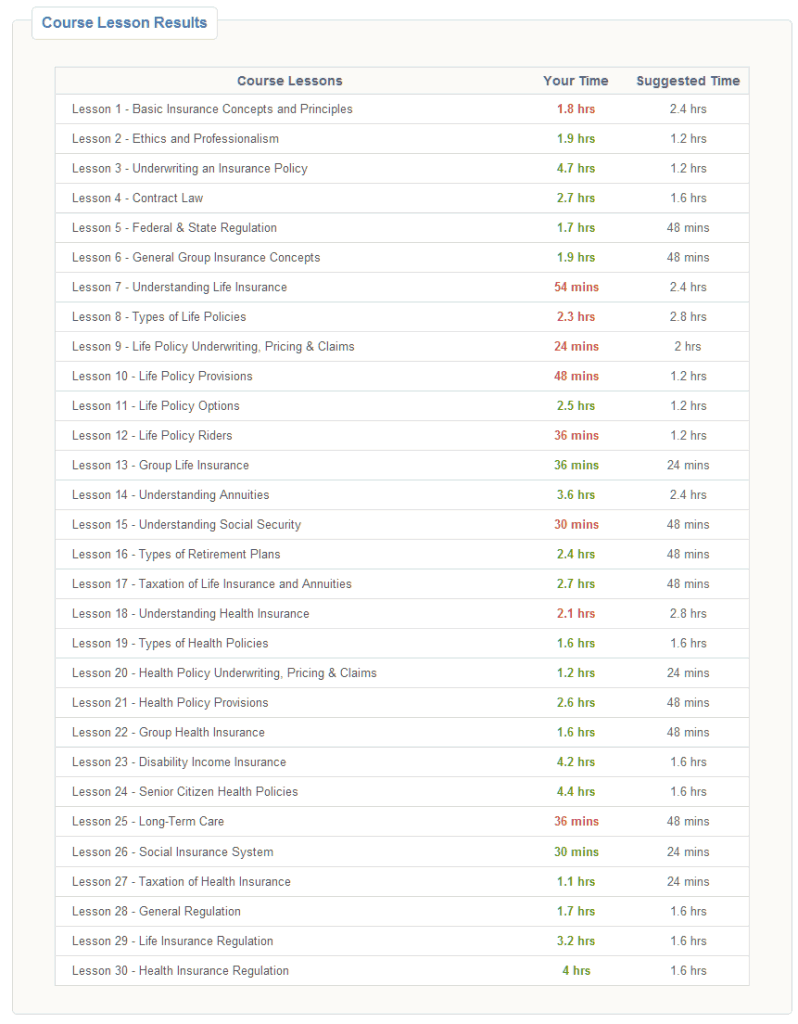Open Lesson 3 - Underwriting an Insurance Policy

(x=189, y=168)
